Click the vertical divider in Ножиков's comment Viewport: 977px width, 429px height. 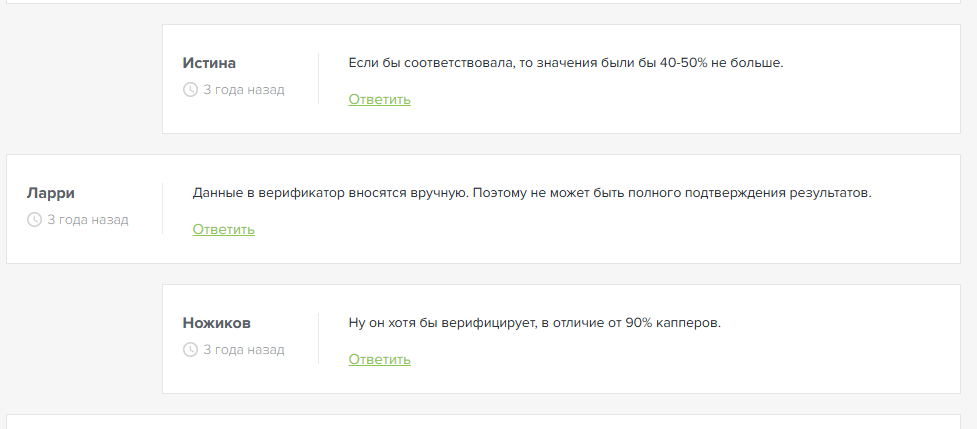pos(318,338)
